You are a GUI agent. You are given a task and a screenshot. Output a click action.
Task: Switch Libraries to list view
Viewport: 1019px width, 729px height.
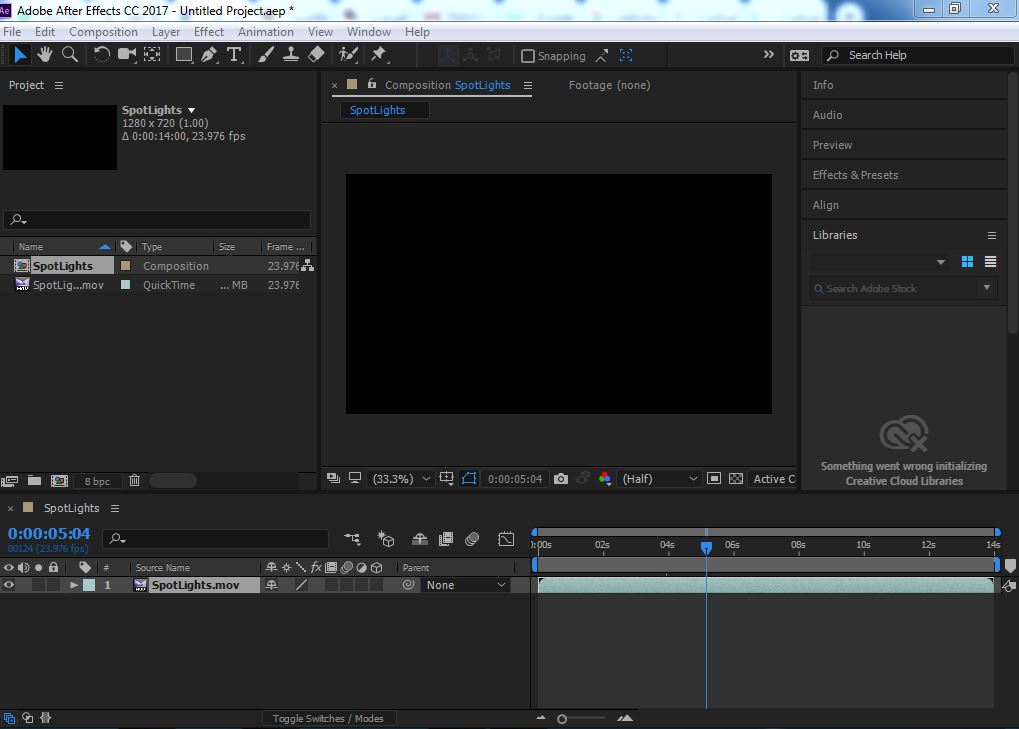tap(990, 262)
